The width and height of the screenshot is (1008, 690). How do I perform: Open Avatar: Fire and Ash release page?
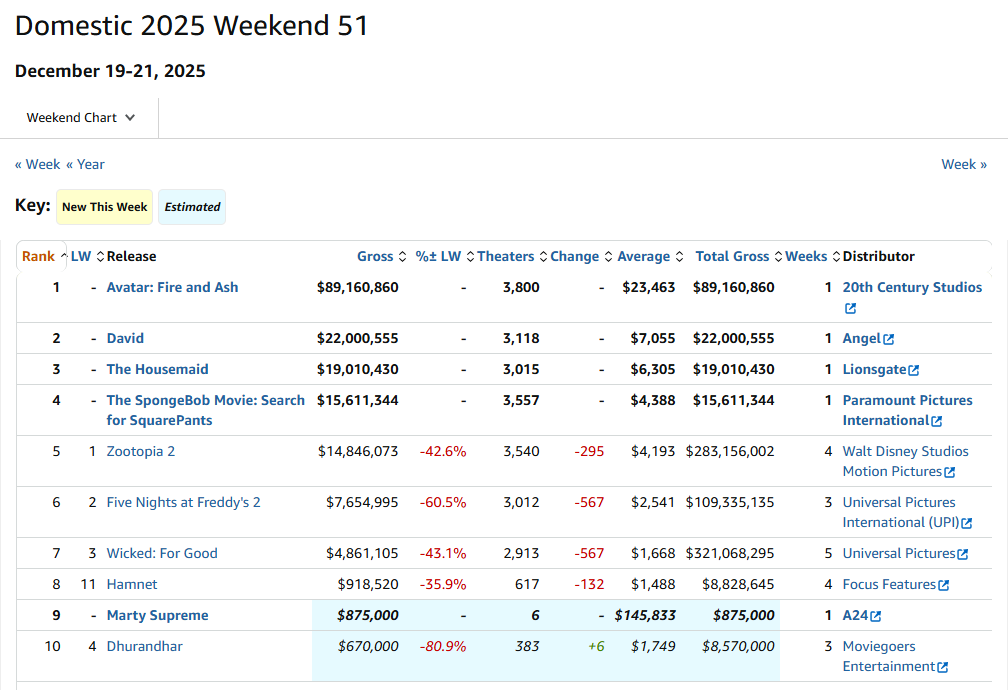pyautogui.click(x=172, y=288)
